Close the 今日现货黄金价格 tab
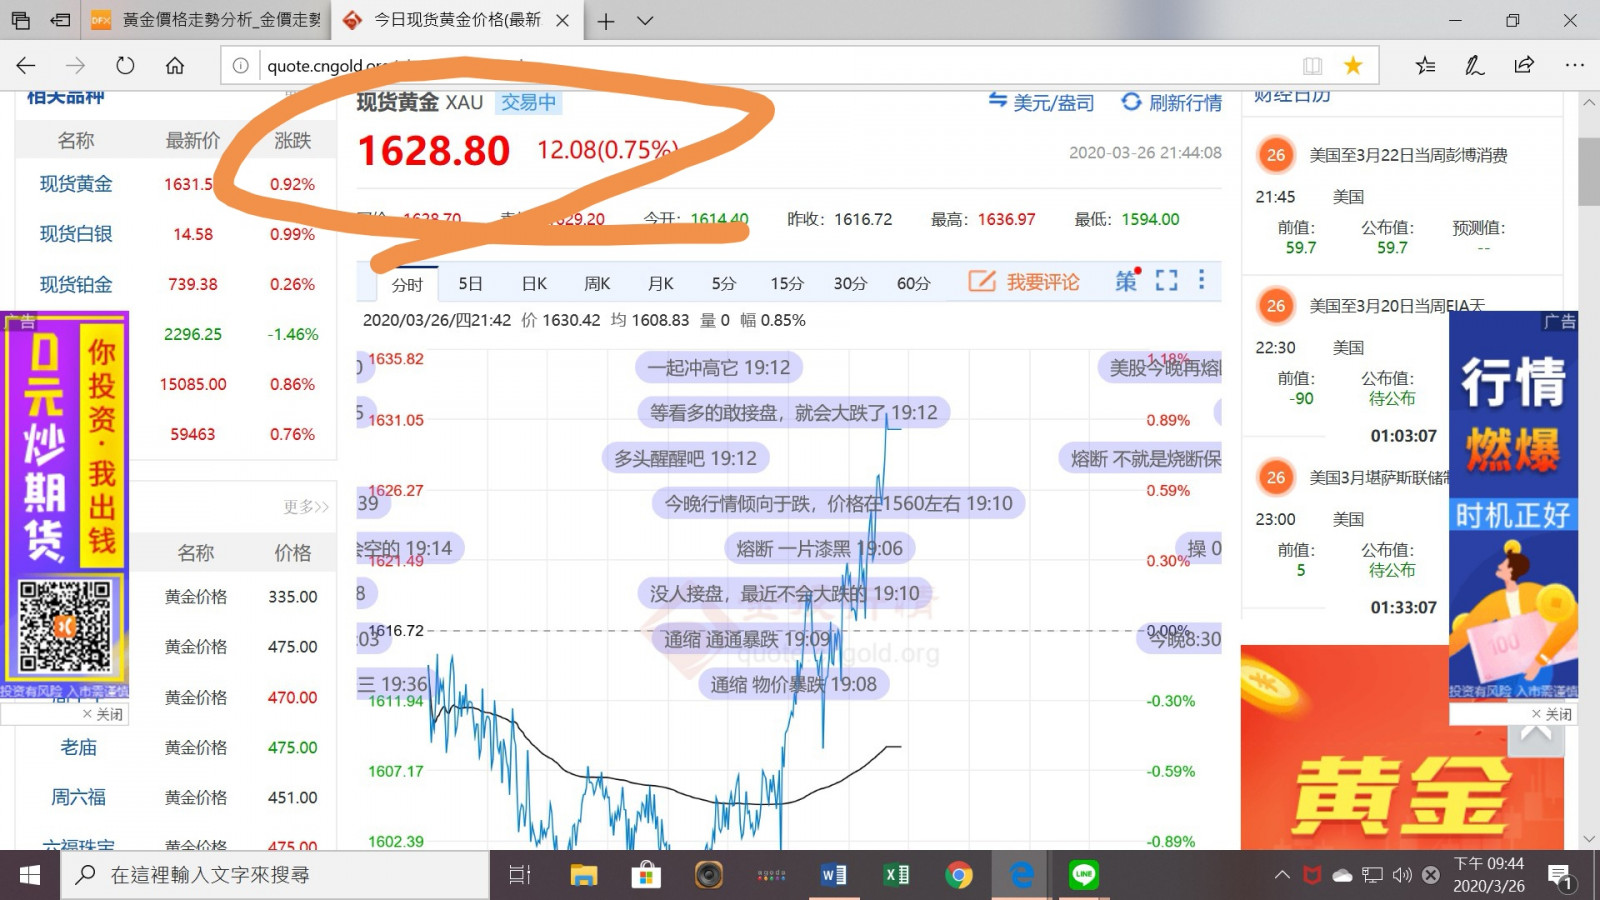1600x900 pixels. (x=563, y=20)
